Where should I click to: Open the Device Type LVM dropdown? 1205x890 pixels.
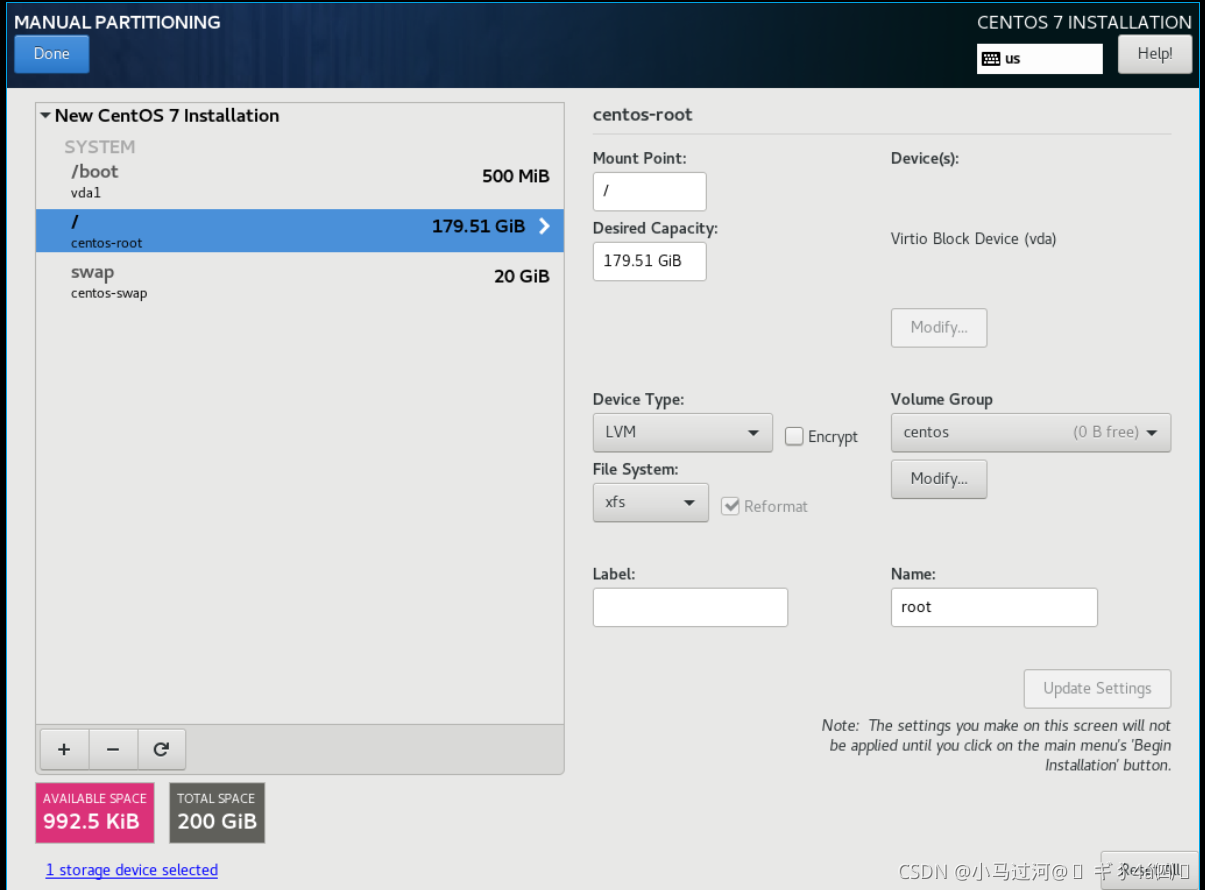click(682, 432)
